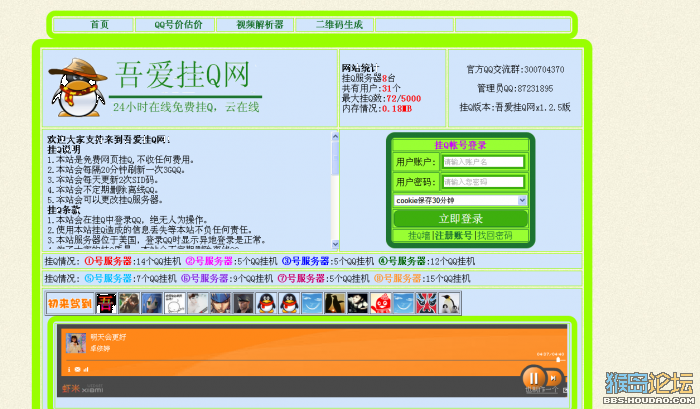Open the 挂Q墙 link
The width and height of the screenshot is (700, 409).
click(419, 235)
